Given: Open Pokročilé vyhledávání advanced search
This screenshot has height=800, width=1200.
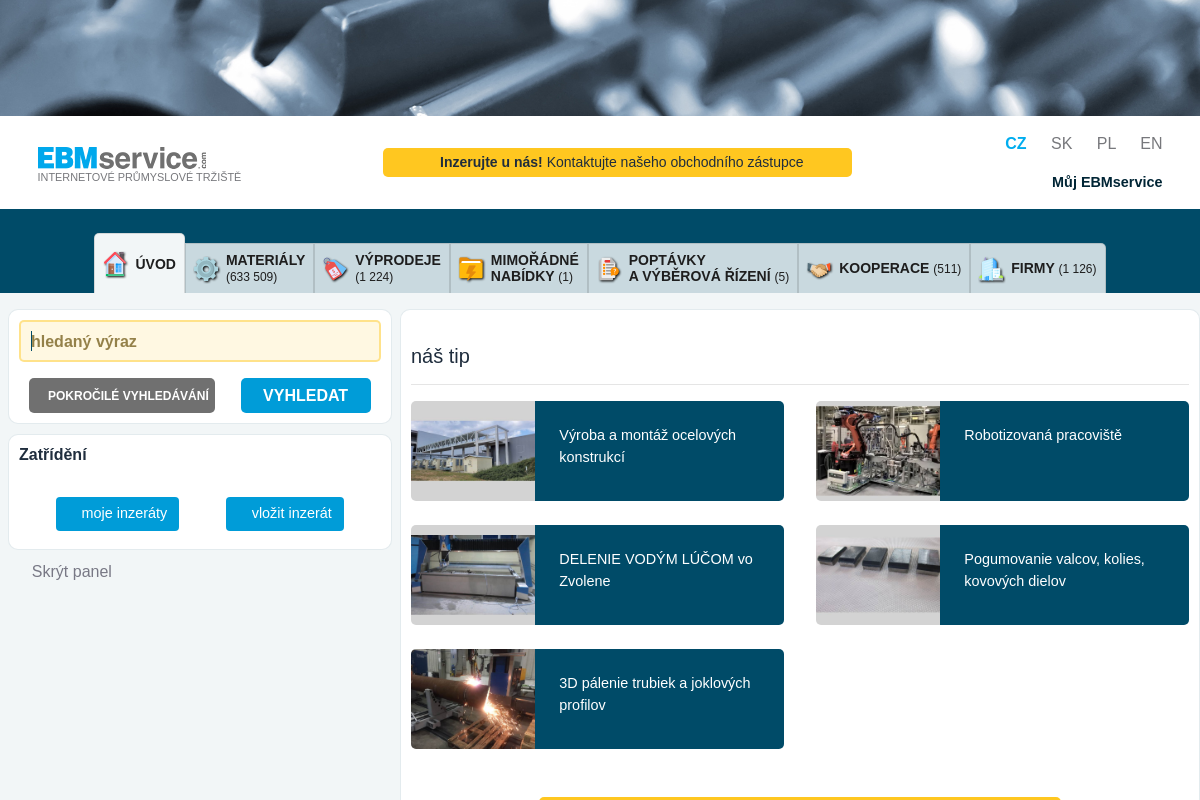Looking at the screenshot, I should tap(122, 395).
